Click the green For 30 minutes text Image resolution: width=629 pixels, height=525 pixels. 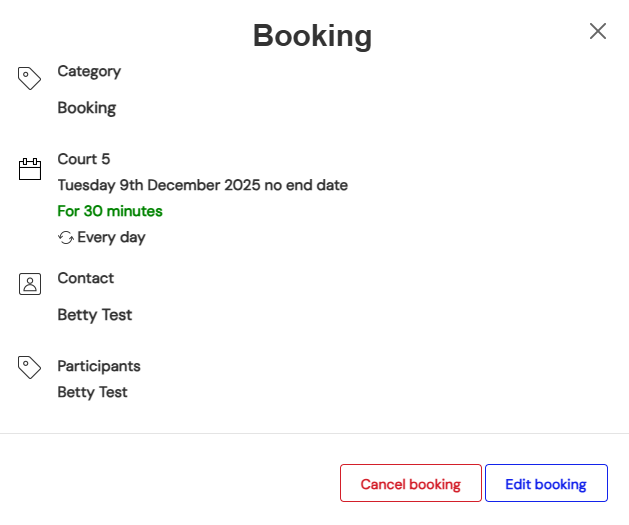[110, 211]
